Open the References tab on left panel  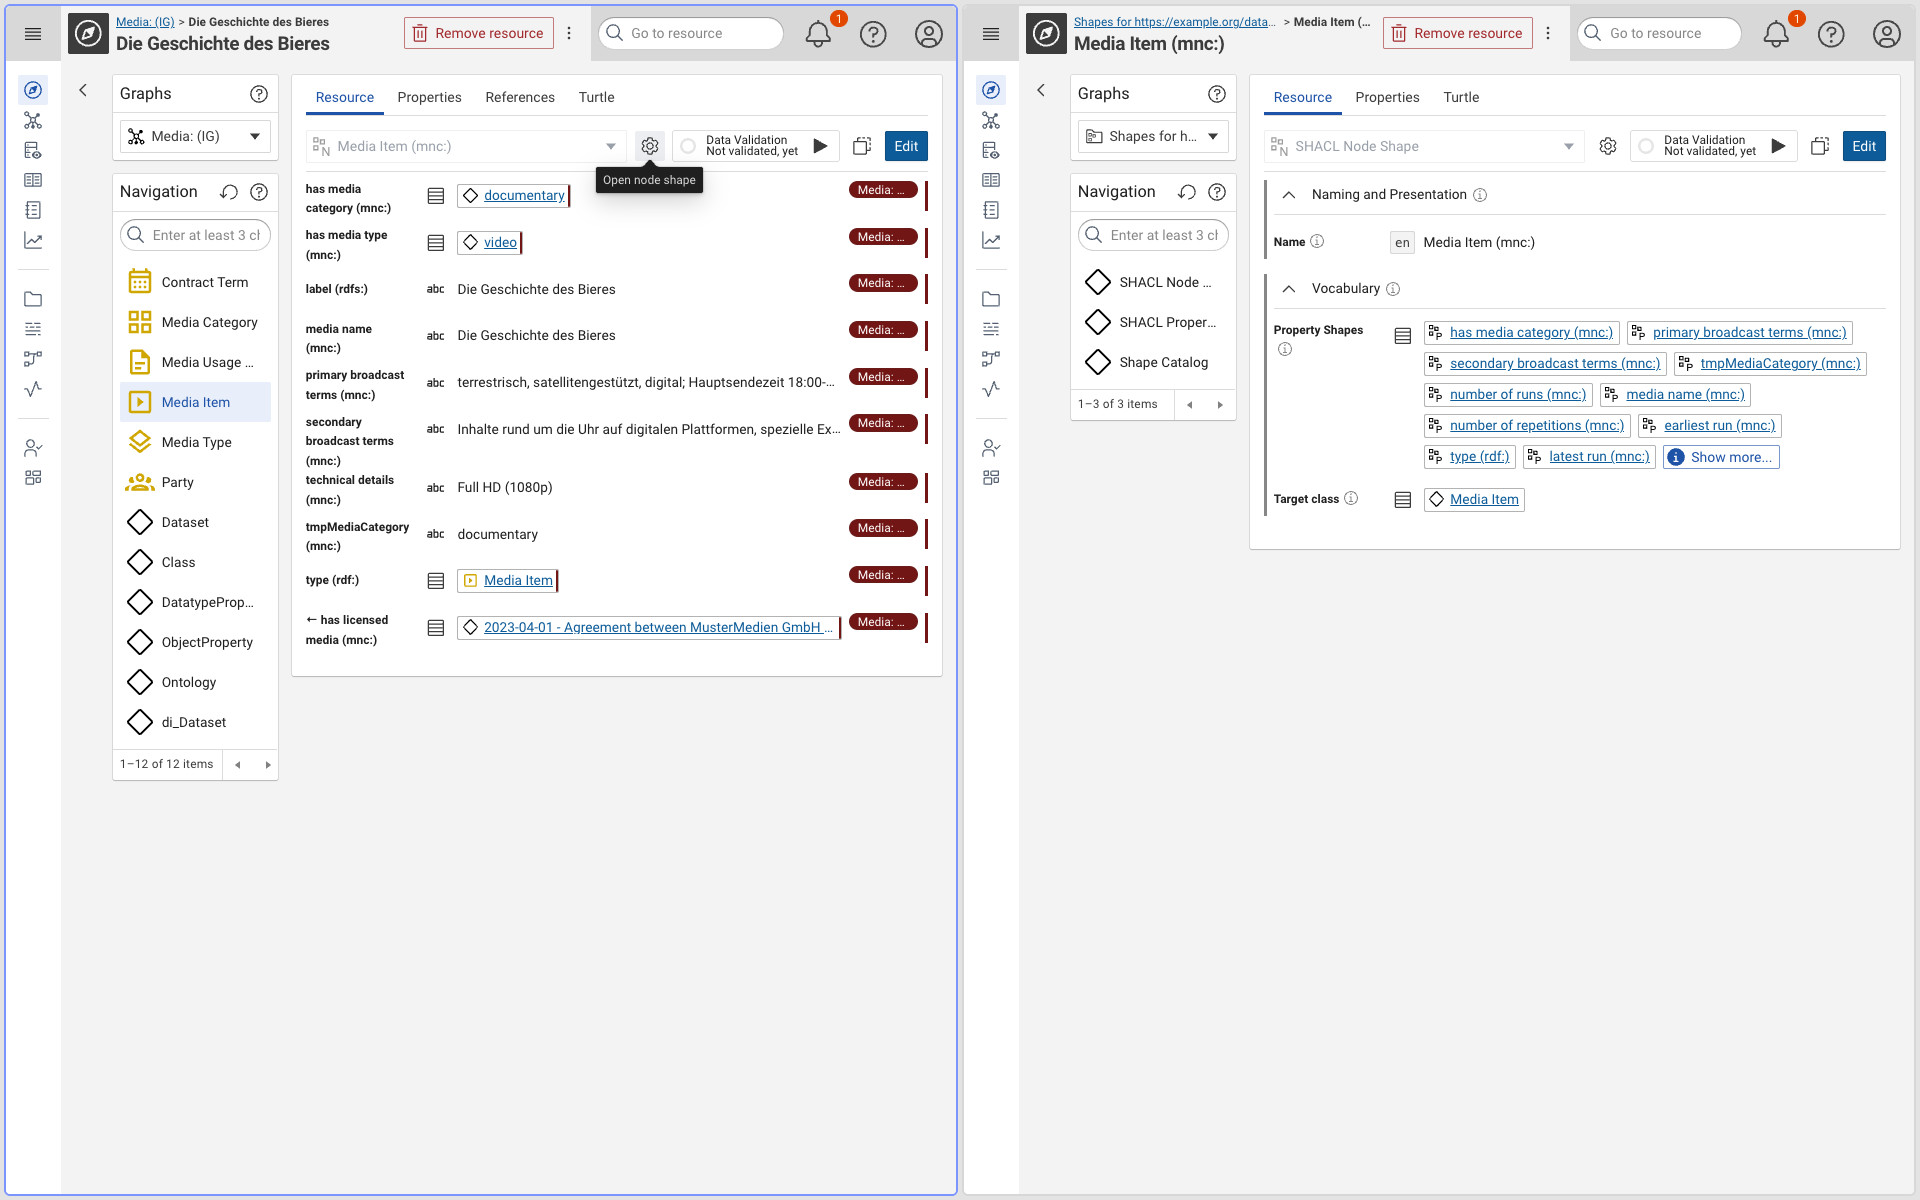(520, 97)
